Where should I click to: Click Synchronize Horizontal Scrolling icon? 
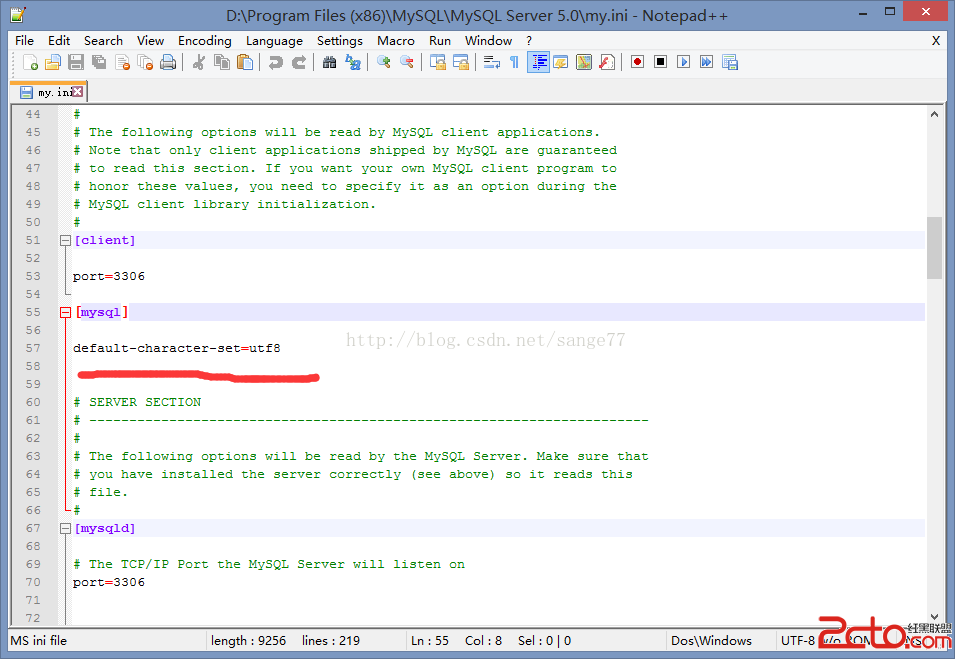click(460, 62)
